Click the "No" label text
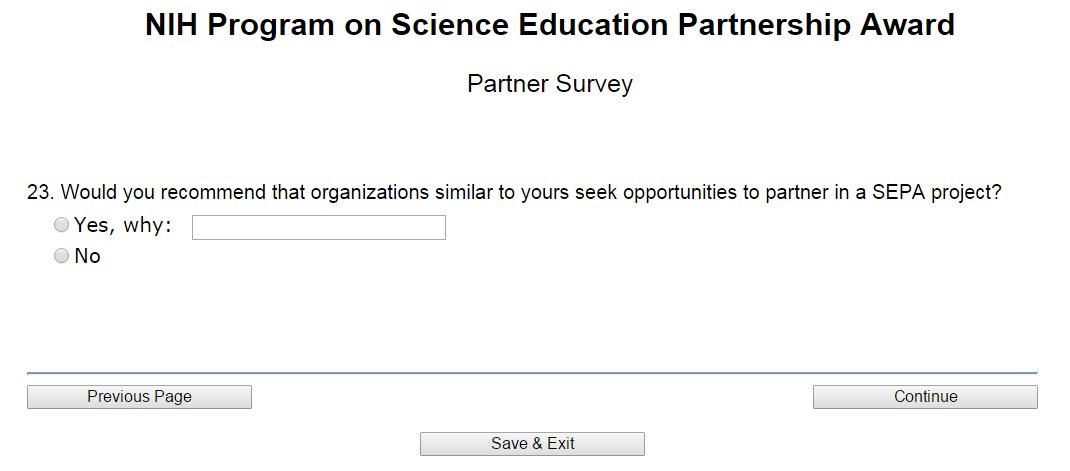The width and height of the screenshot is (1070, 471). point(88,256)
